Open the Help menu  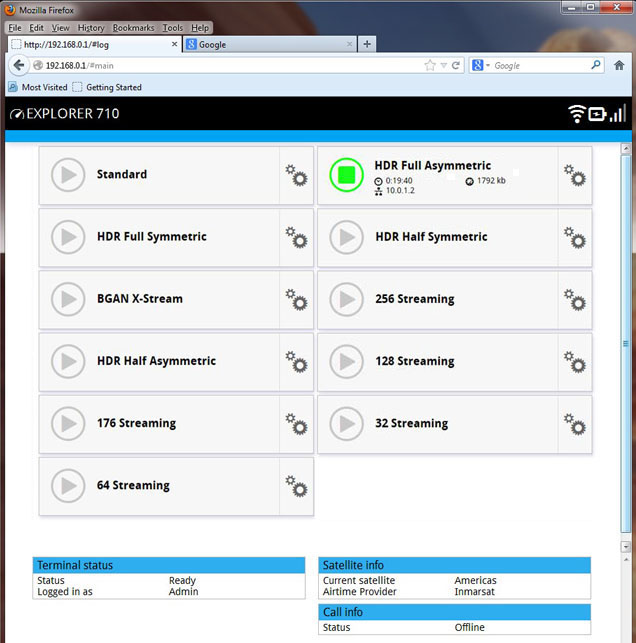(200, 28)
